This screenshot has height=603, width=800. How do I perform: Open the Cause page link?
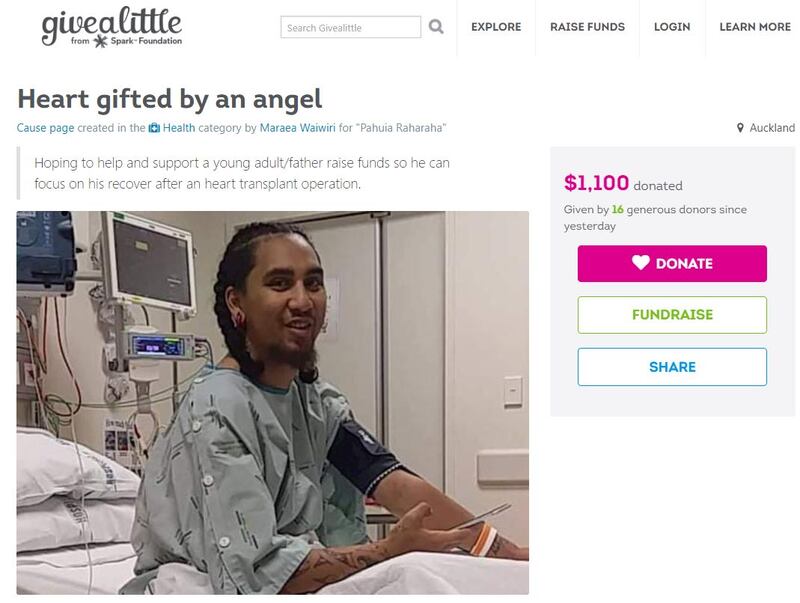pos(45,128)
